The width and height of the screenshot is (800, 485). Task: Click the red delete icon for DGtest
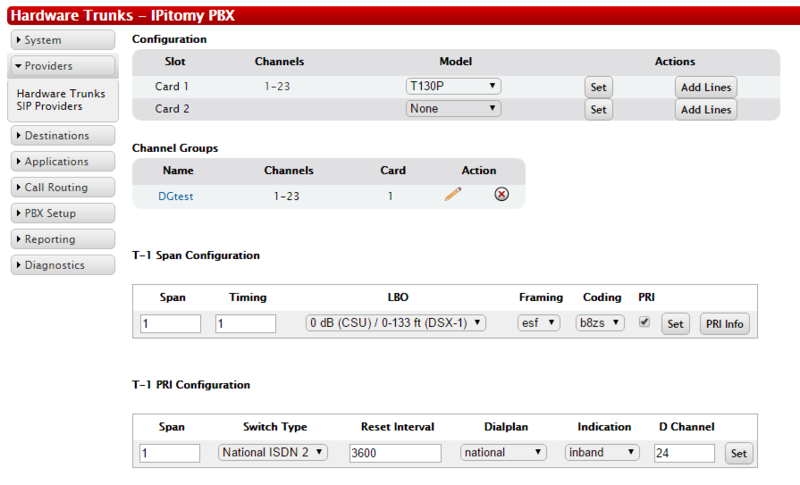501,195
